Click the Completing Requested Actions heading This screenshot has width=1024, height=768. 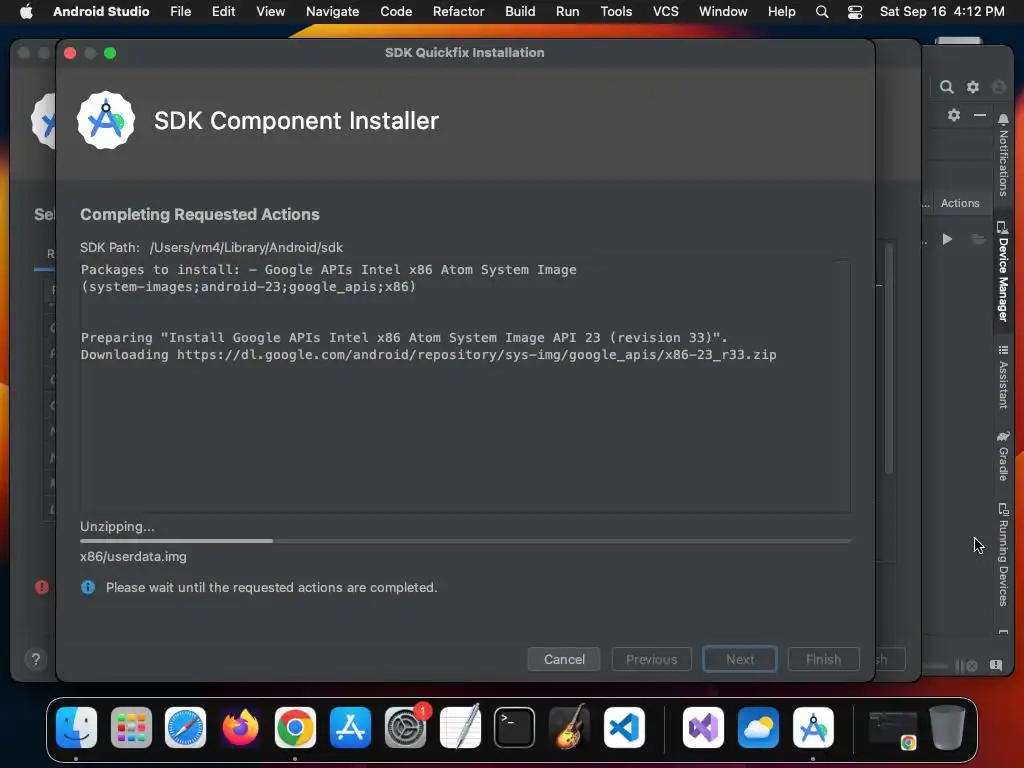click(200, 214)
